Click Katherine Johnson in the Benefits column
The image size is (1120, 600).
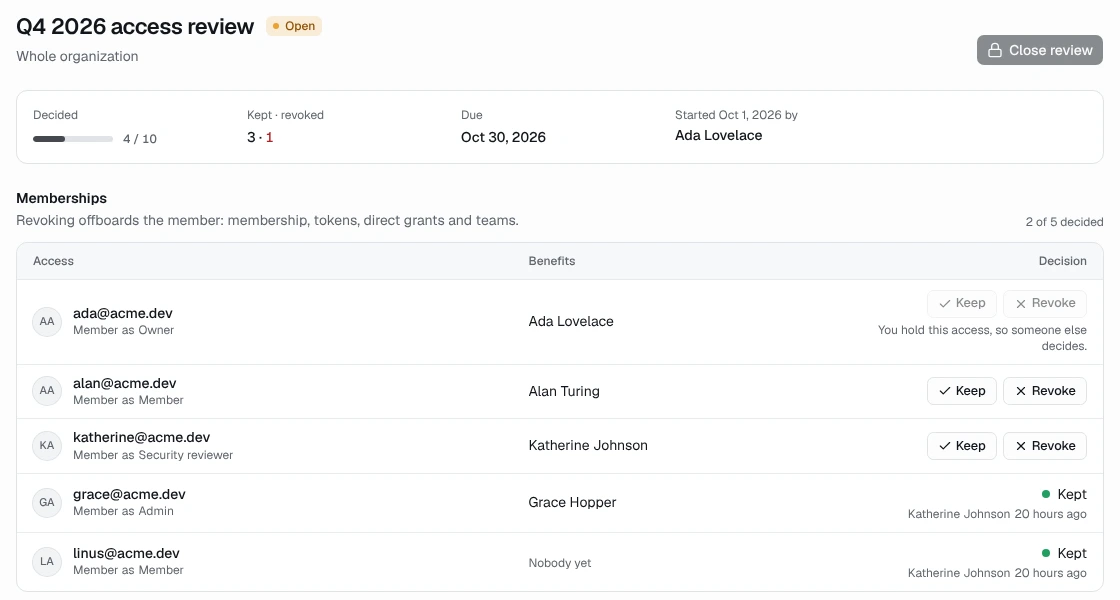coord(588,445)
